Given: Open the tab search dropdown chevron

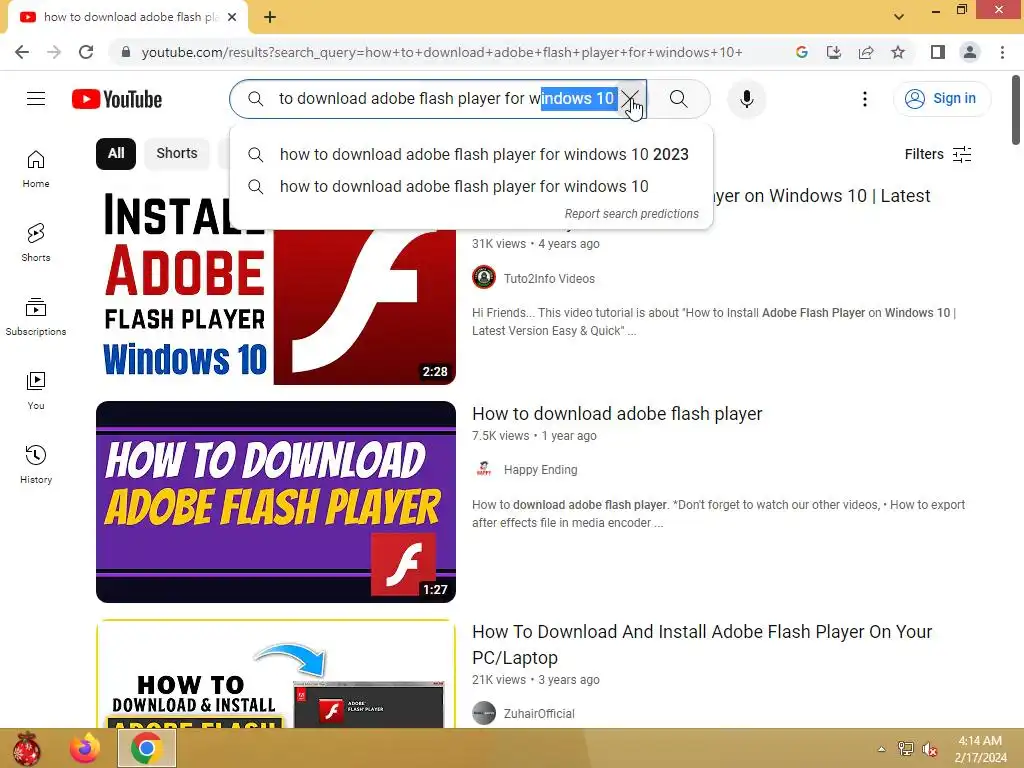Looking at the screenshot, I should coord(899,17).
